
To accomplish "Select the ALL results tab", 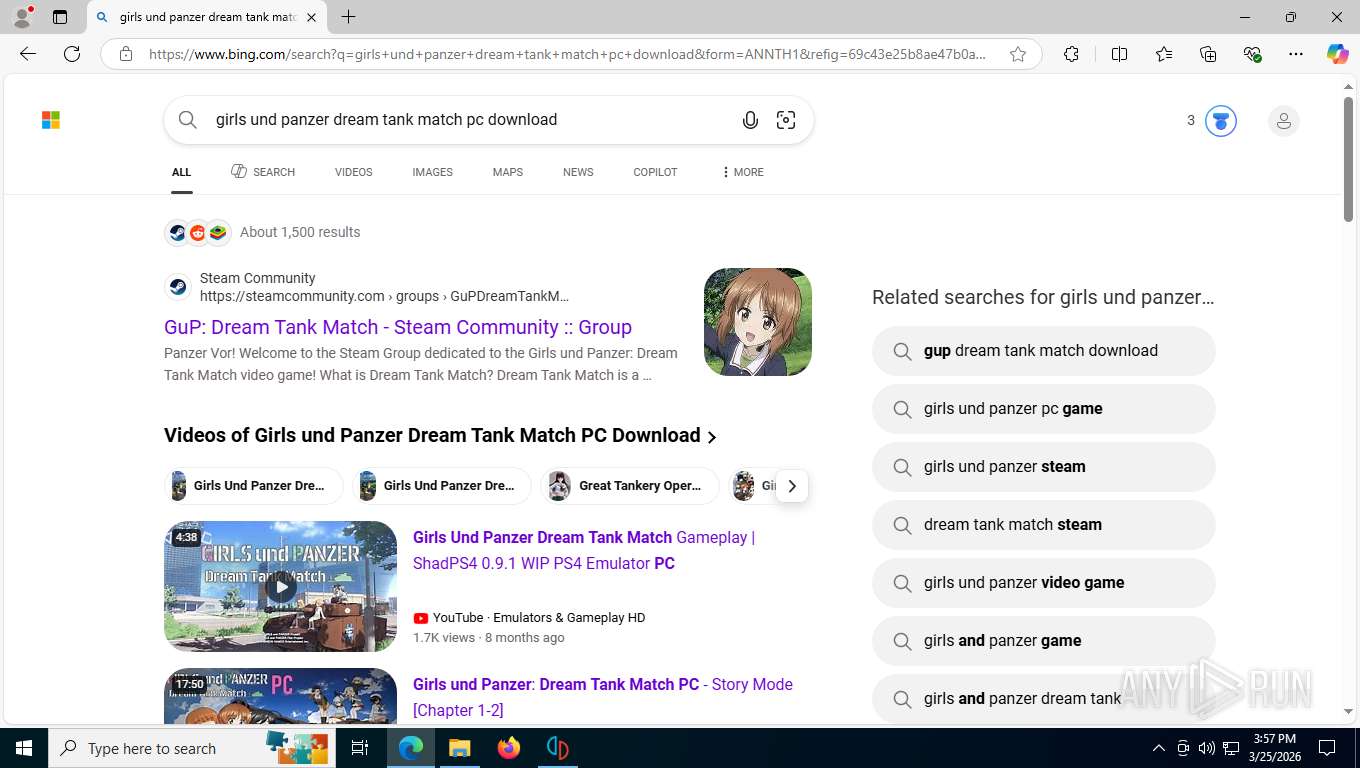I will [x=181, y=172].
